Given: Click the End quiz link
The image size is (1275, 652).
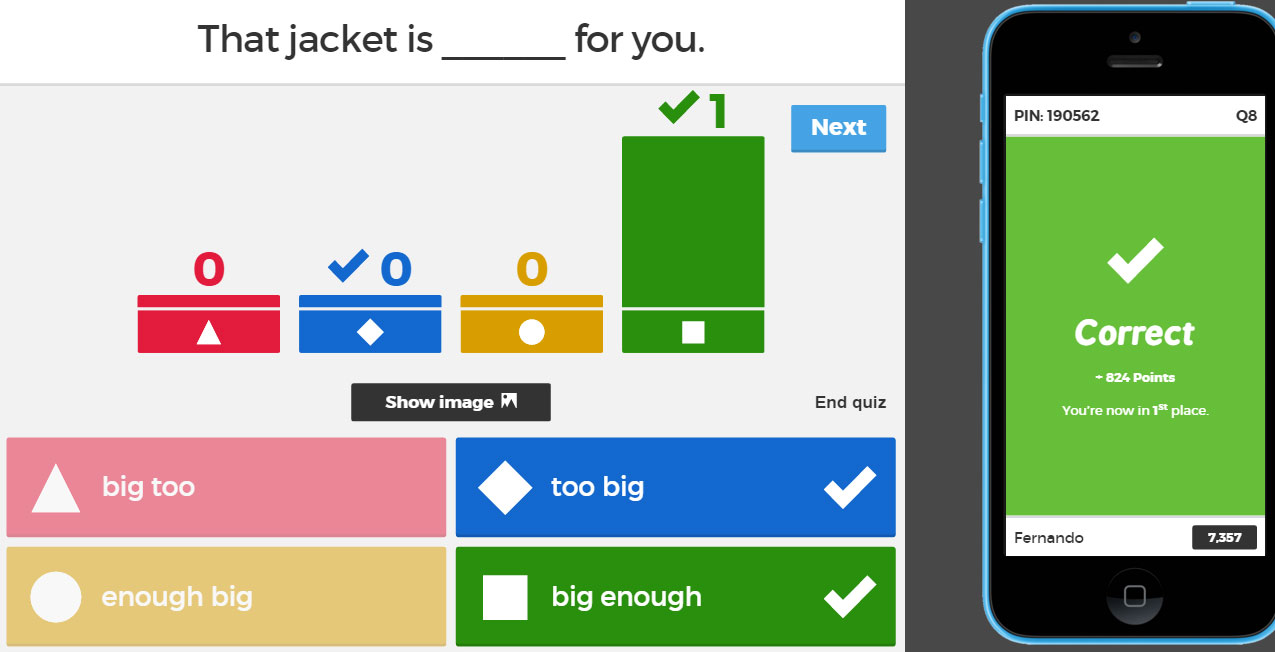Looking at the screenshot, I should coord(850,402).
